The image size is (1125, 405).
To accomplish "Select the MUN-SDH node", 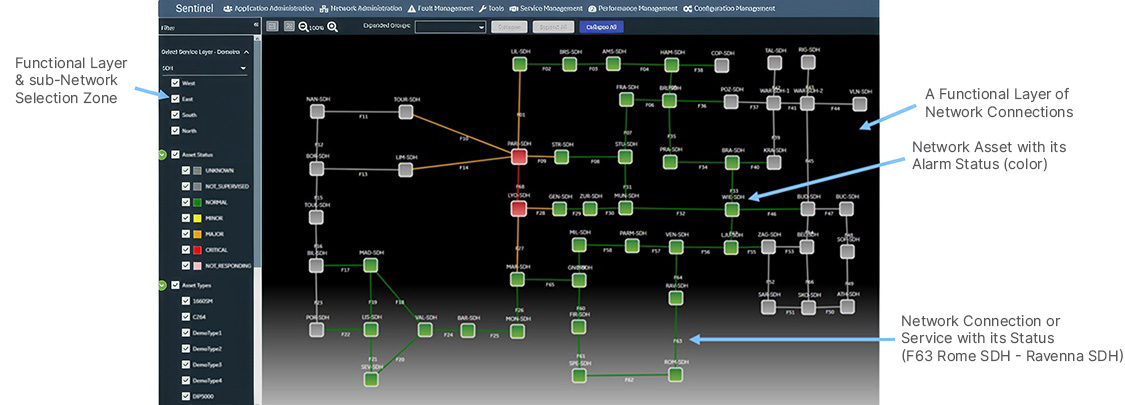I will pos(626,208).
